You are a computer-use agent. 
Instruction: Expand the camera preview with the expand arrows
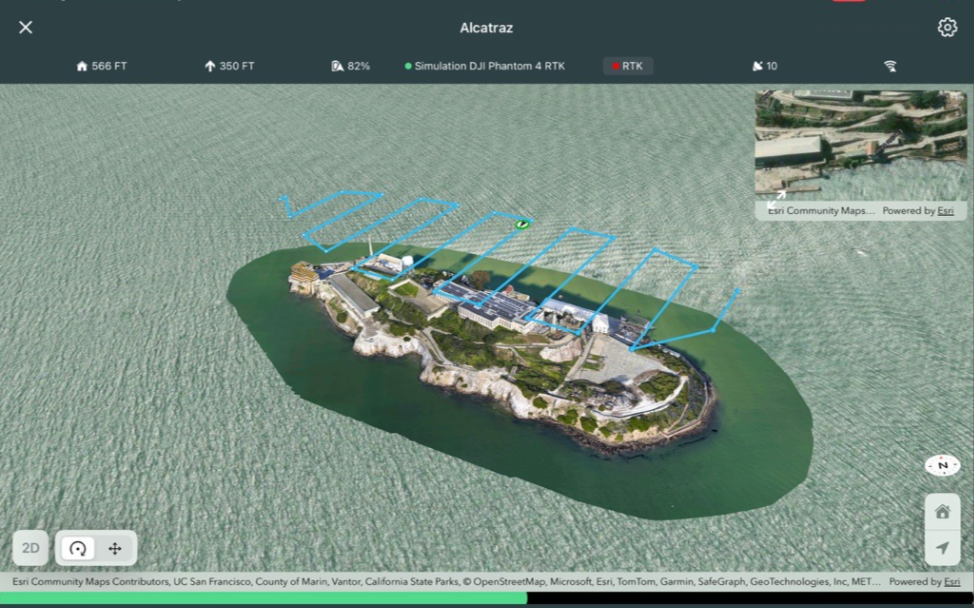click(775, 200)
